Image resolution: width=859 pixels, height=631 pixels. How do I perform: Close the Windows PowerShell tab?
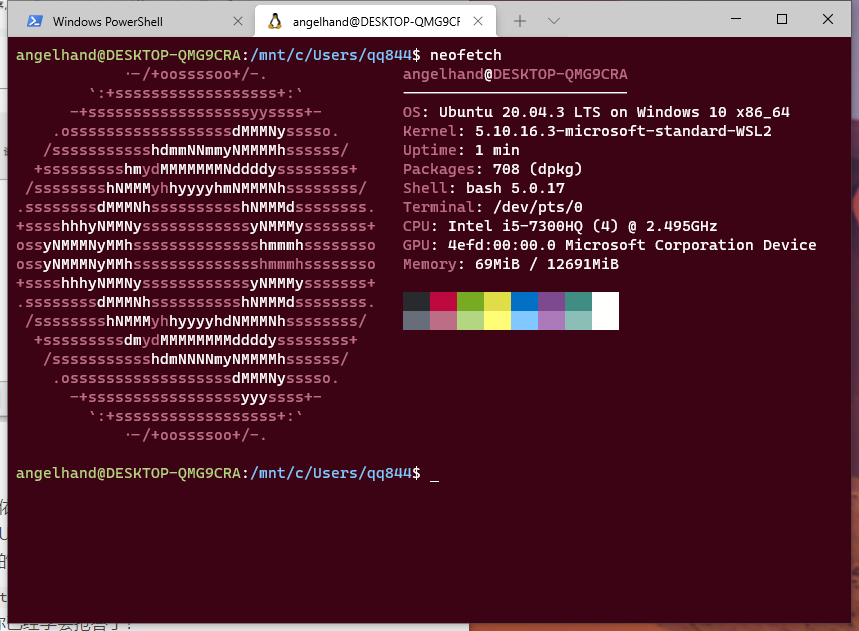(238, 21)
